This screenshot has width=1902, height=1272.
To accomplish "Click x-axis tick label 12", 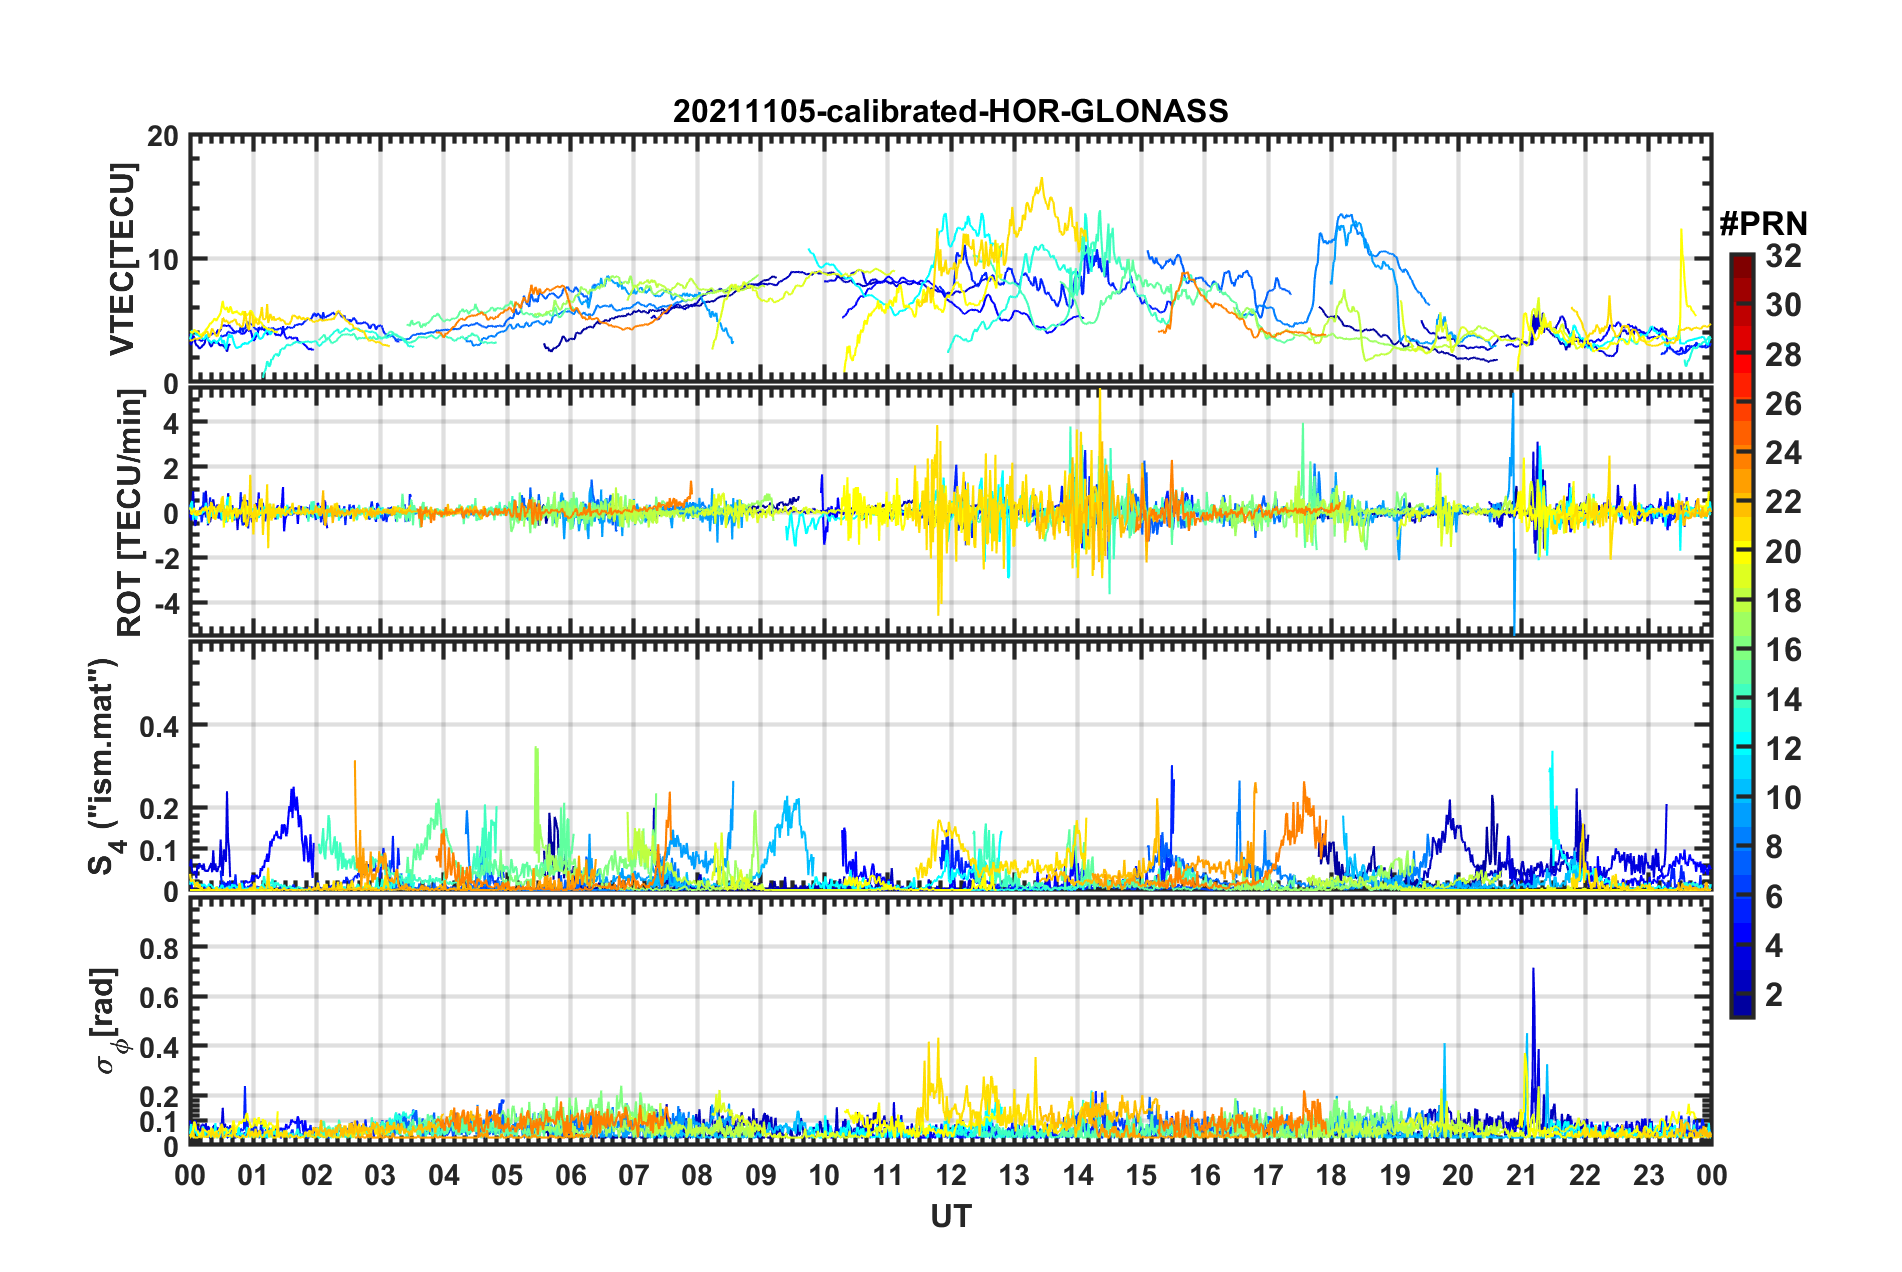I will pos(951,1175).
